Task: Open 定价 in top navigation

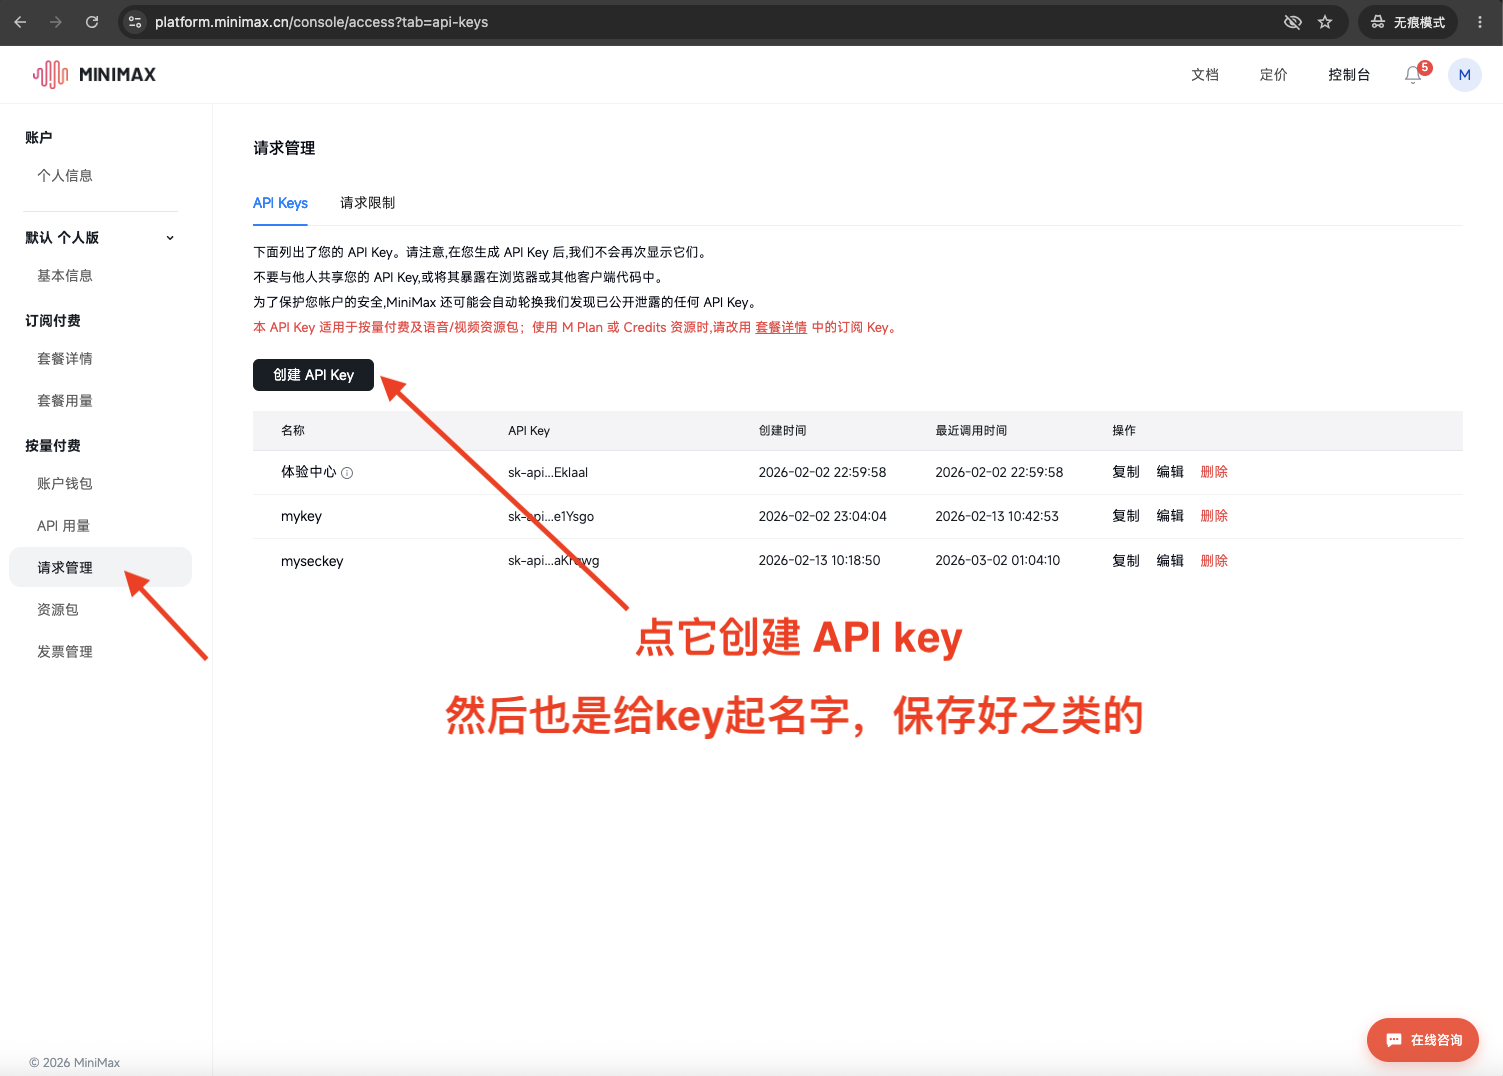Action: pyautogui.click(x=1273, y=75)
